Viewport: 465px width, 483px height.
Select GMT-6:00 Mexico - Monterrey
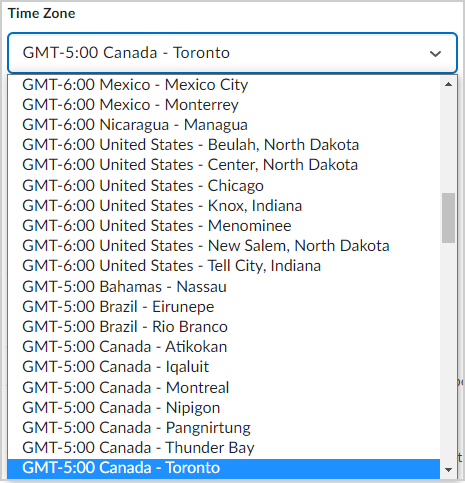click(224, 105)
